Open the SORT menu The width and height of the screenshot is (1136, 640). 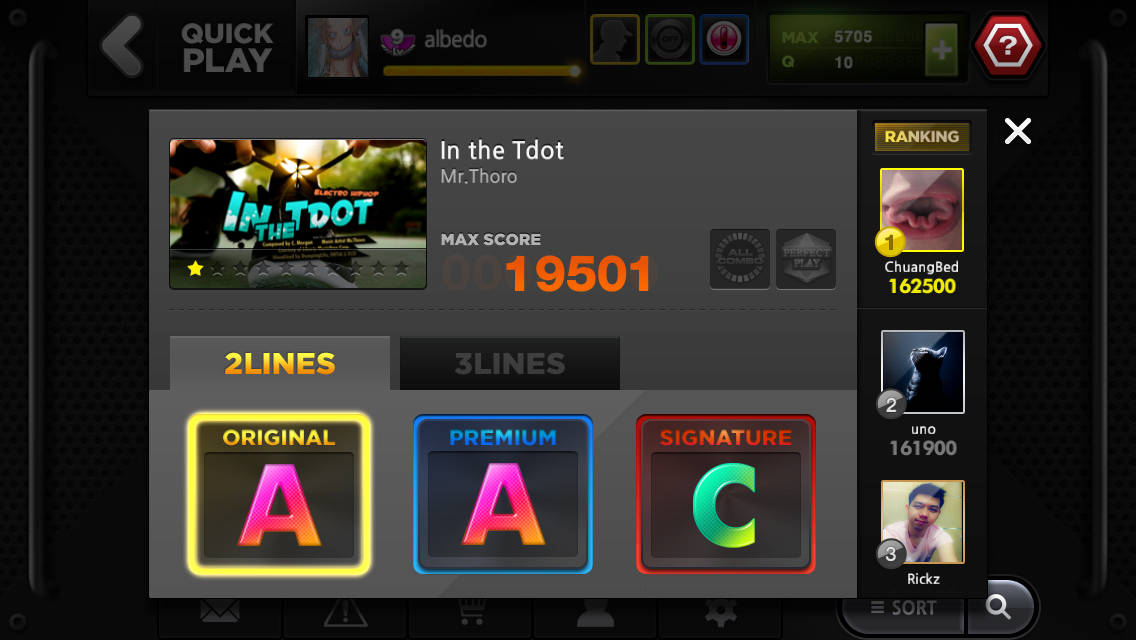point(903,608)
